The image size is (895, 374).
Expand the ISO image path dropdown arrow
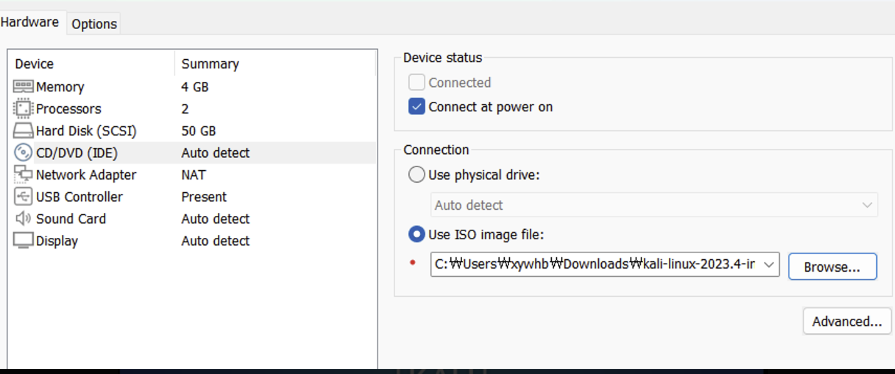768,265
